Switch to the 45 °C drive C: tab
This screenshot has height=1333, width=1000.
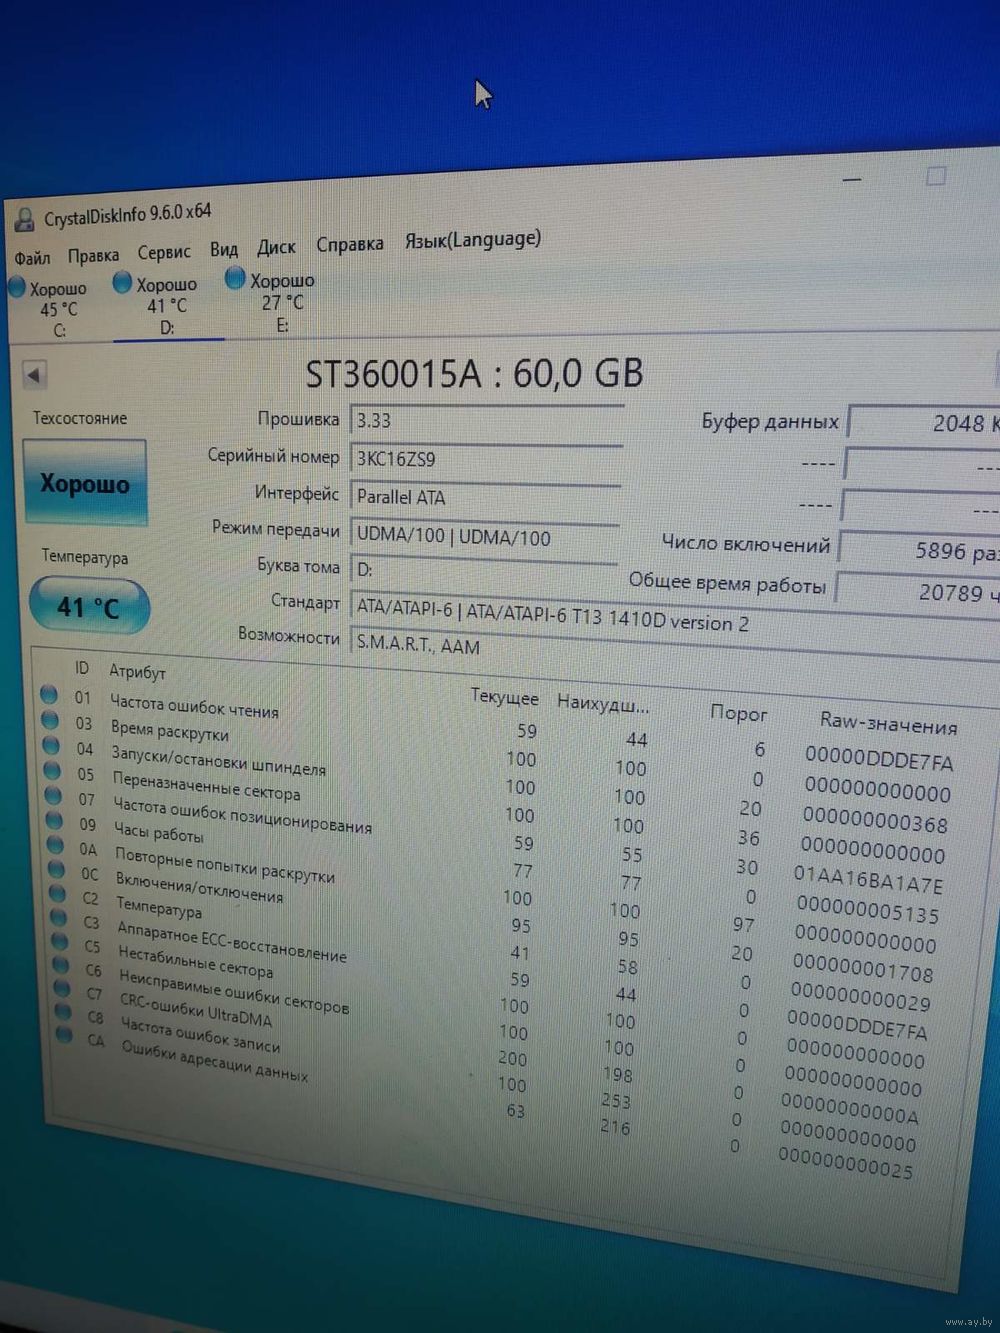point(58,309)
